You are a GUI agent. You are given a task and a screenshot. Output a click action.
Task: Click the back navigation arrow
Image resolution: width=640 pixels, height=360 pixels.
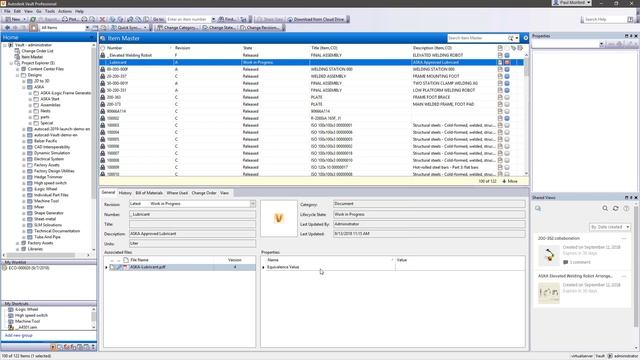click(x=7, y=28)
